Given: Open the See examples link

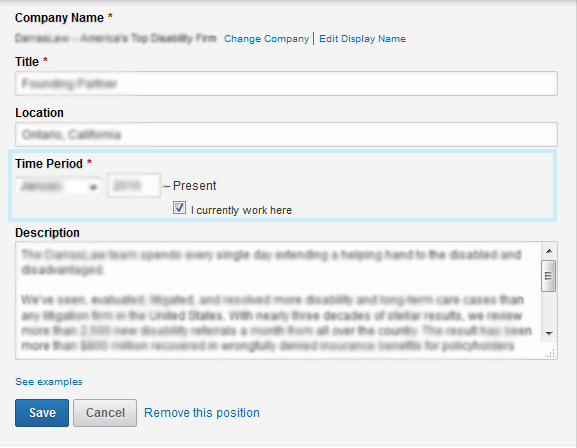Looking at the screenshot, I should [49, 382].
